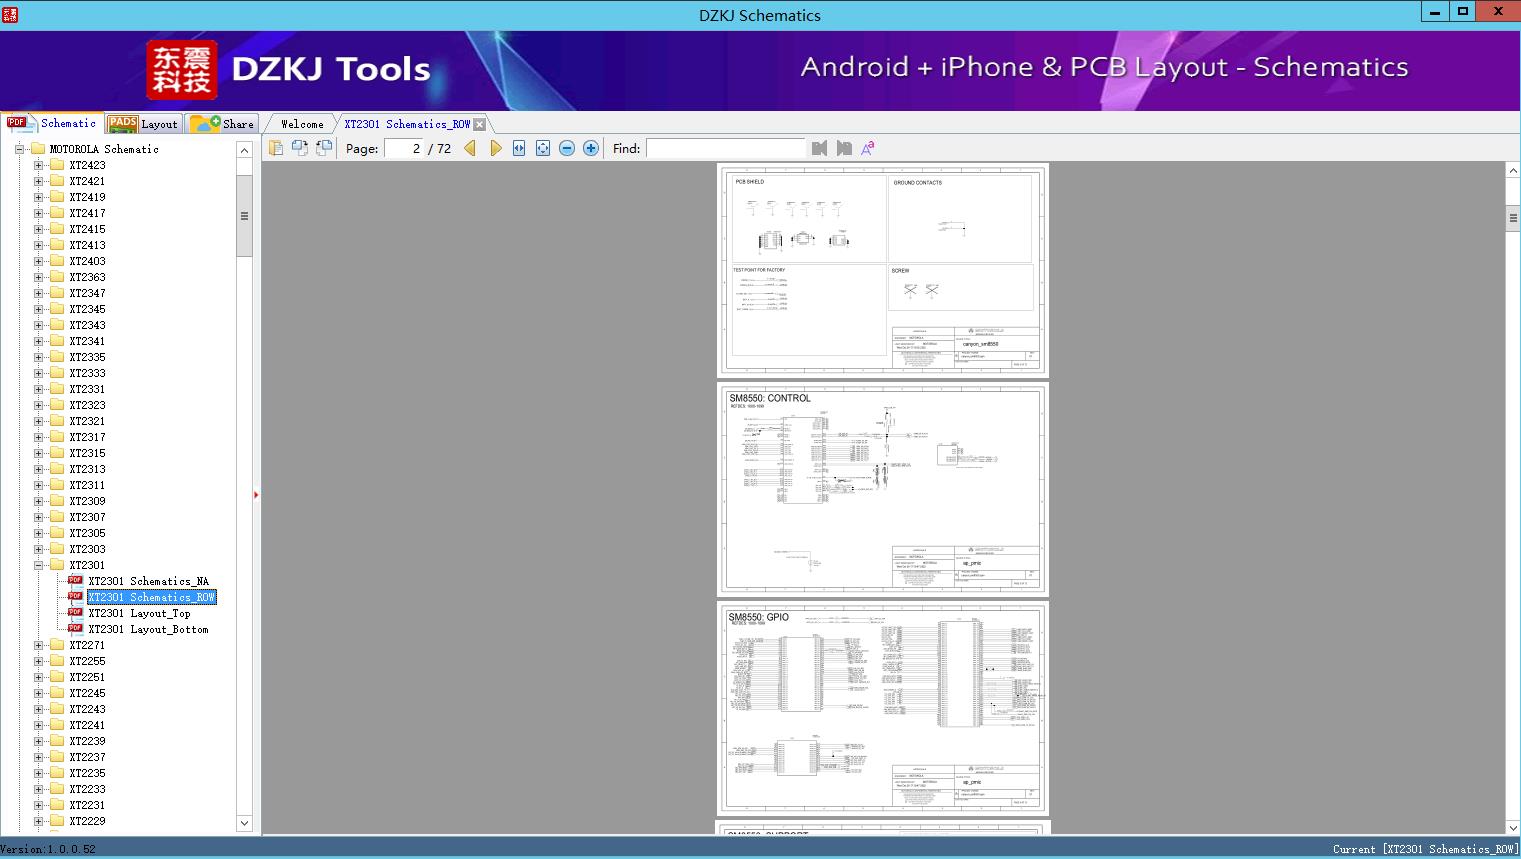Screen dimensions: 1521x859
Task: Expand the XT2403 folder node
Action: (x=38, y=261)
